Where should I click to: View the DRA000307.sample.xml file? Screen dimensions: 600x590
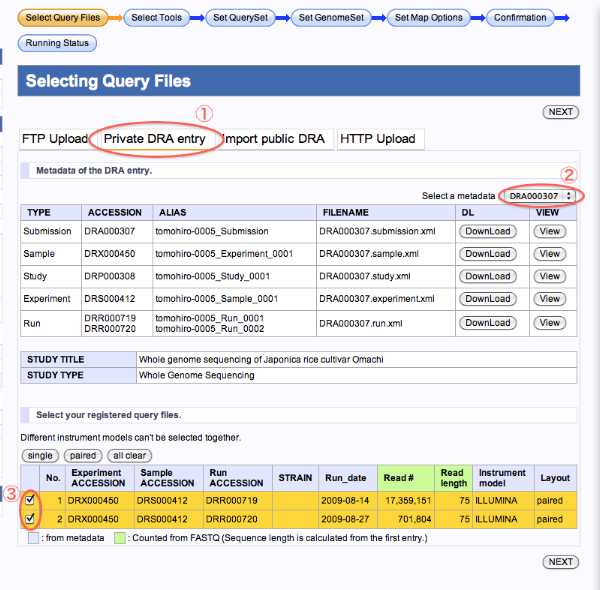pos(549,254)
